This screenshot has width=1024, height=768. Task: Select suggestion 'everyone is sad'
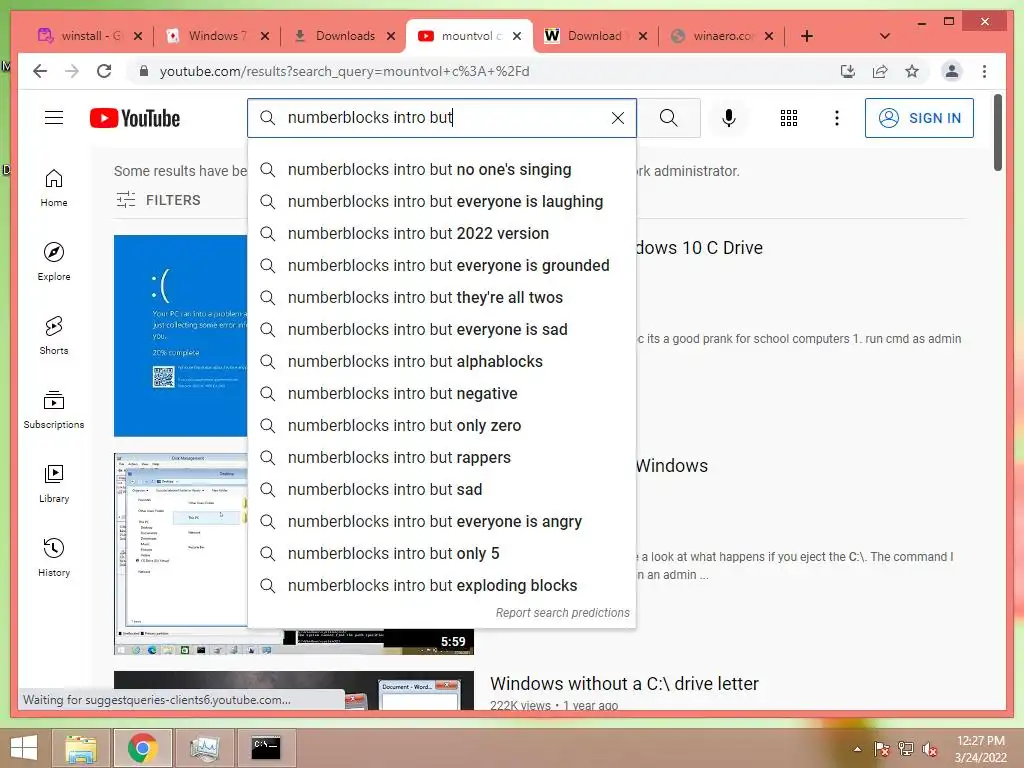coord(441,330)
